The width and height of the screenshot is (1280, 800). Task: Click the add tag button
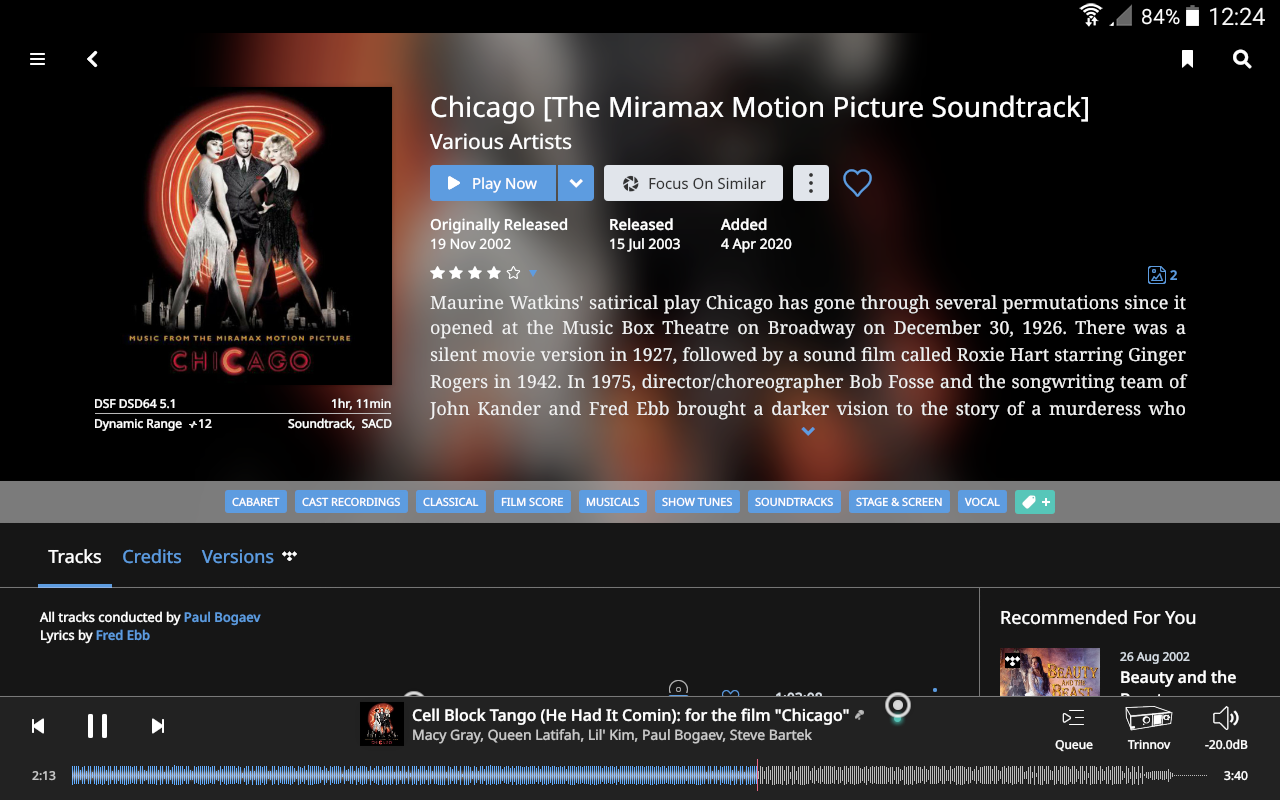point(1035,502)
